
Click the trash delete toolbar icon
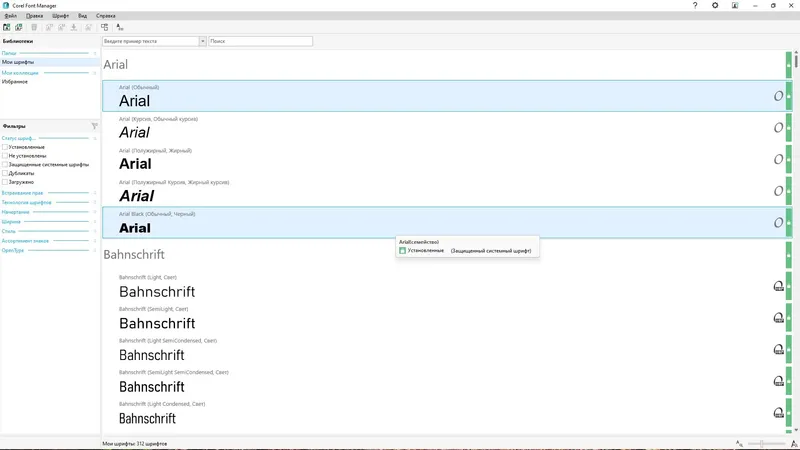point(34,27)
